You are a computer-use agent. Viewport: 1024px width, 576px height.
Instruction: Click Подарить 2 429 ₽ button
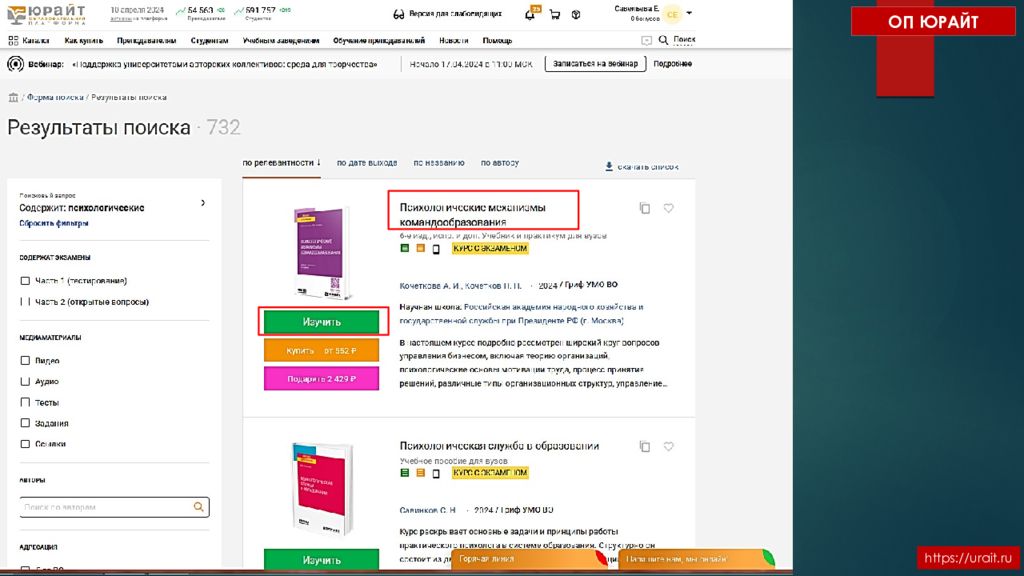pos(321,379)
